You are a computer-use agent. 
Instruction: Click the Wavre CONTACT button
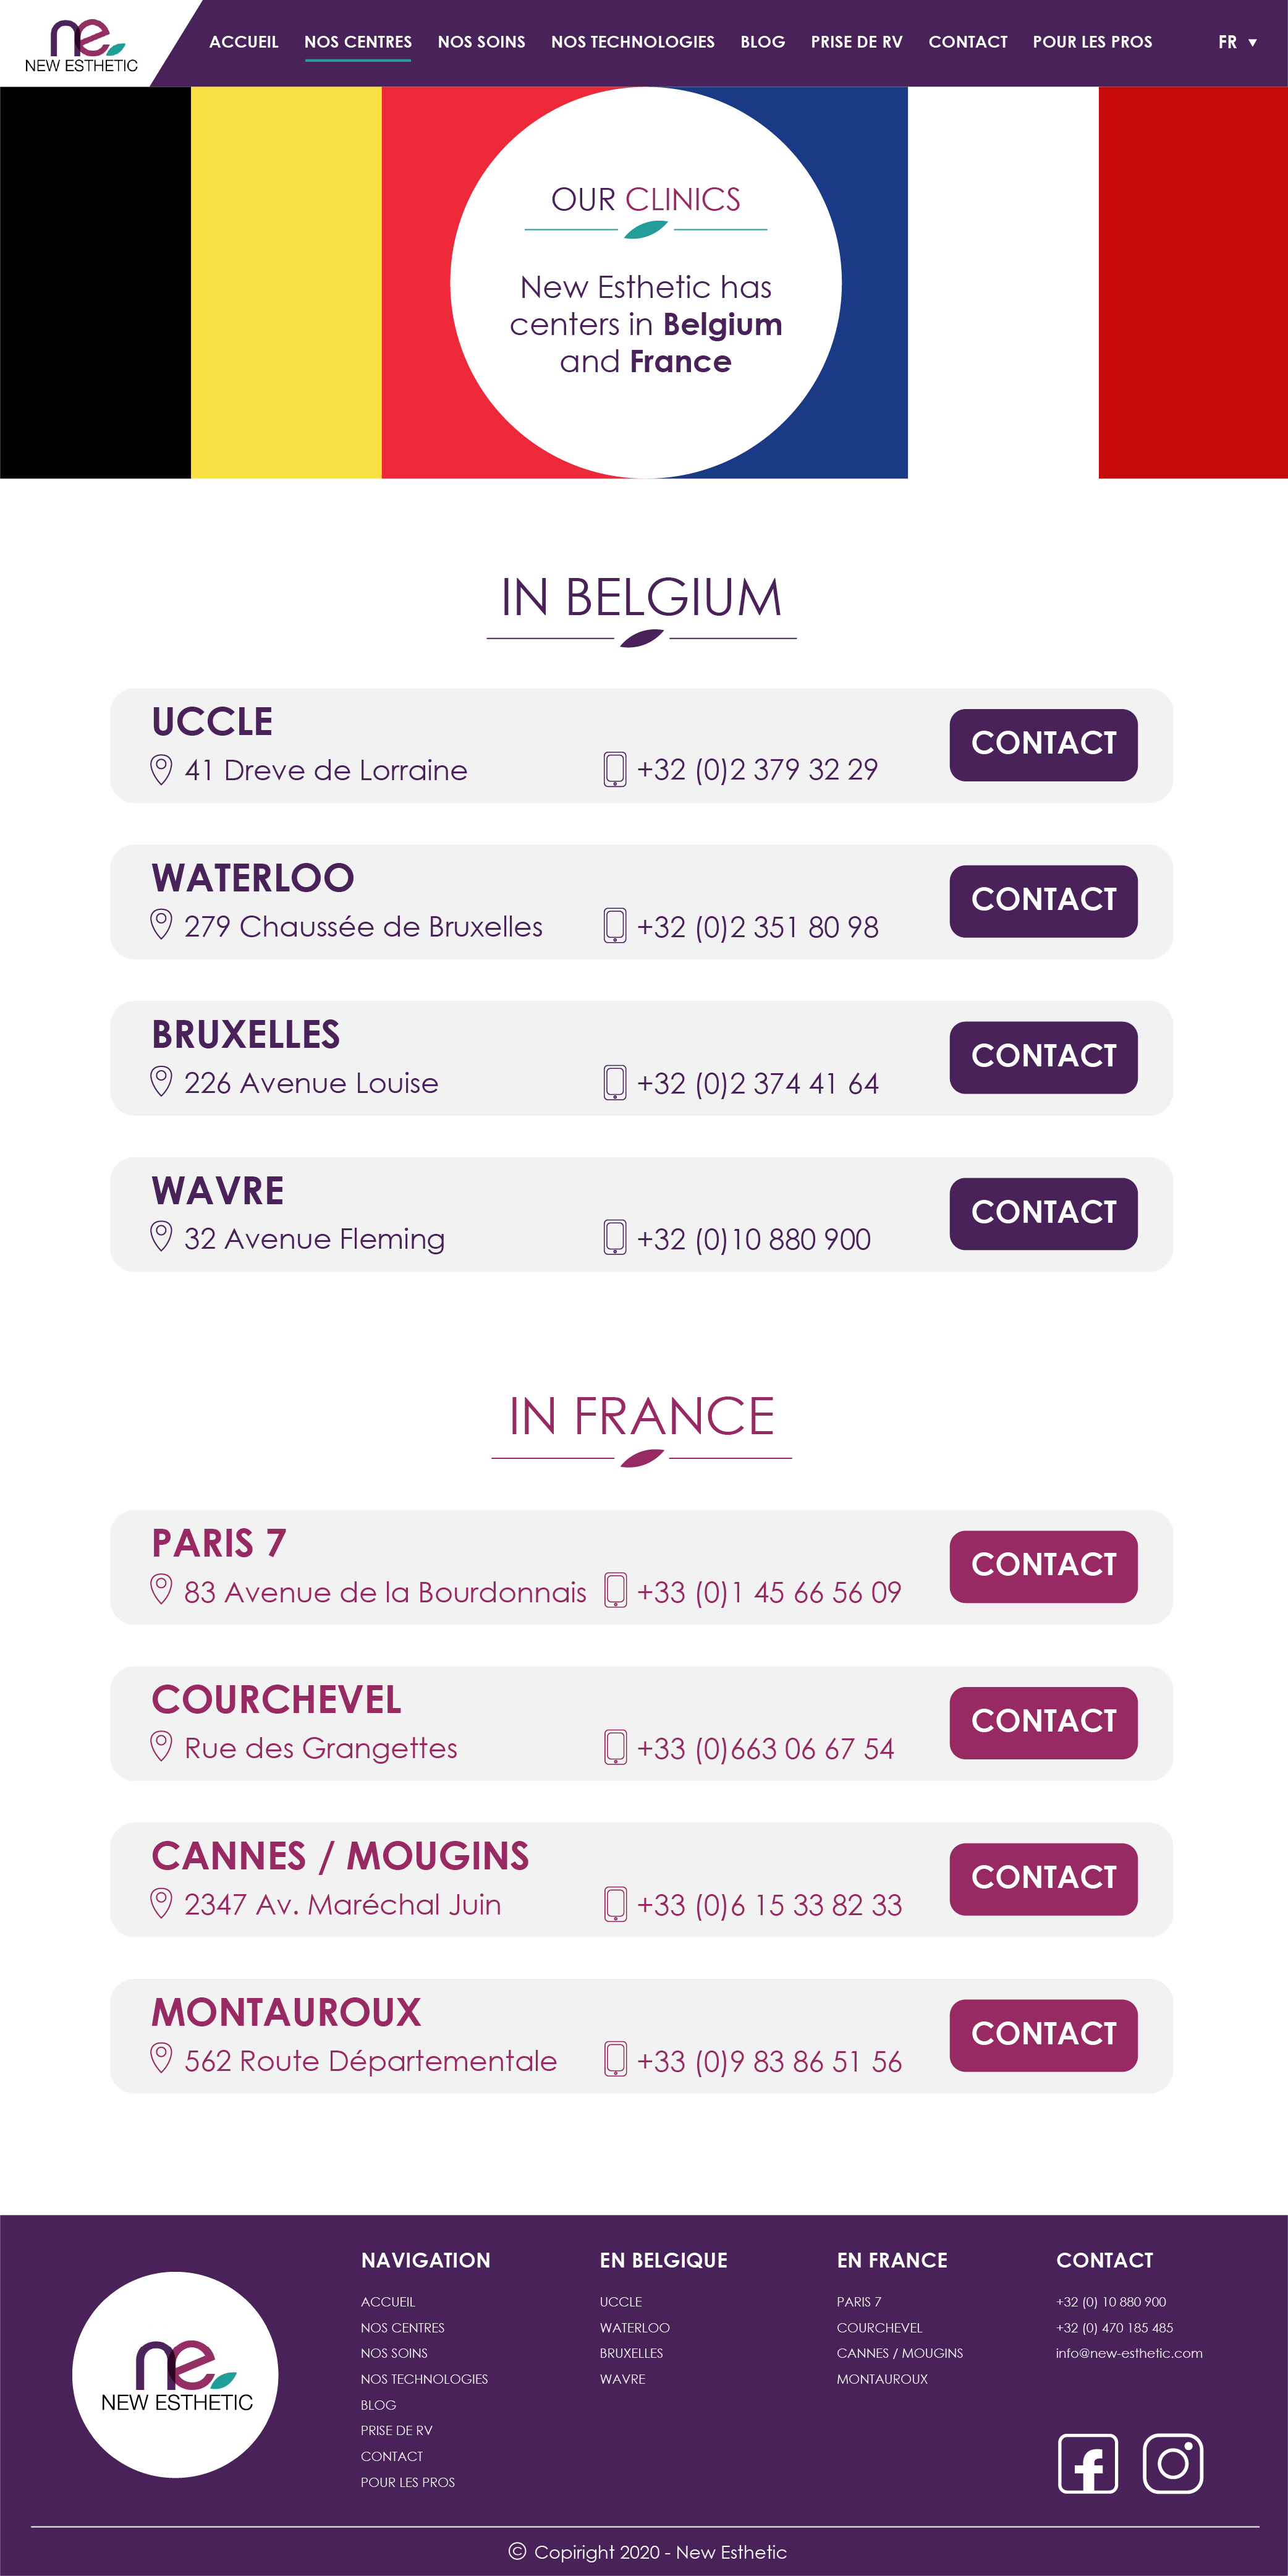(1043, 1213)
